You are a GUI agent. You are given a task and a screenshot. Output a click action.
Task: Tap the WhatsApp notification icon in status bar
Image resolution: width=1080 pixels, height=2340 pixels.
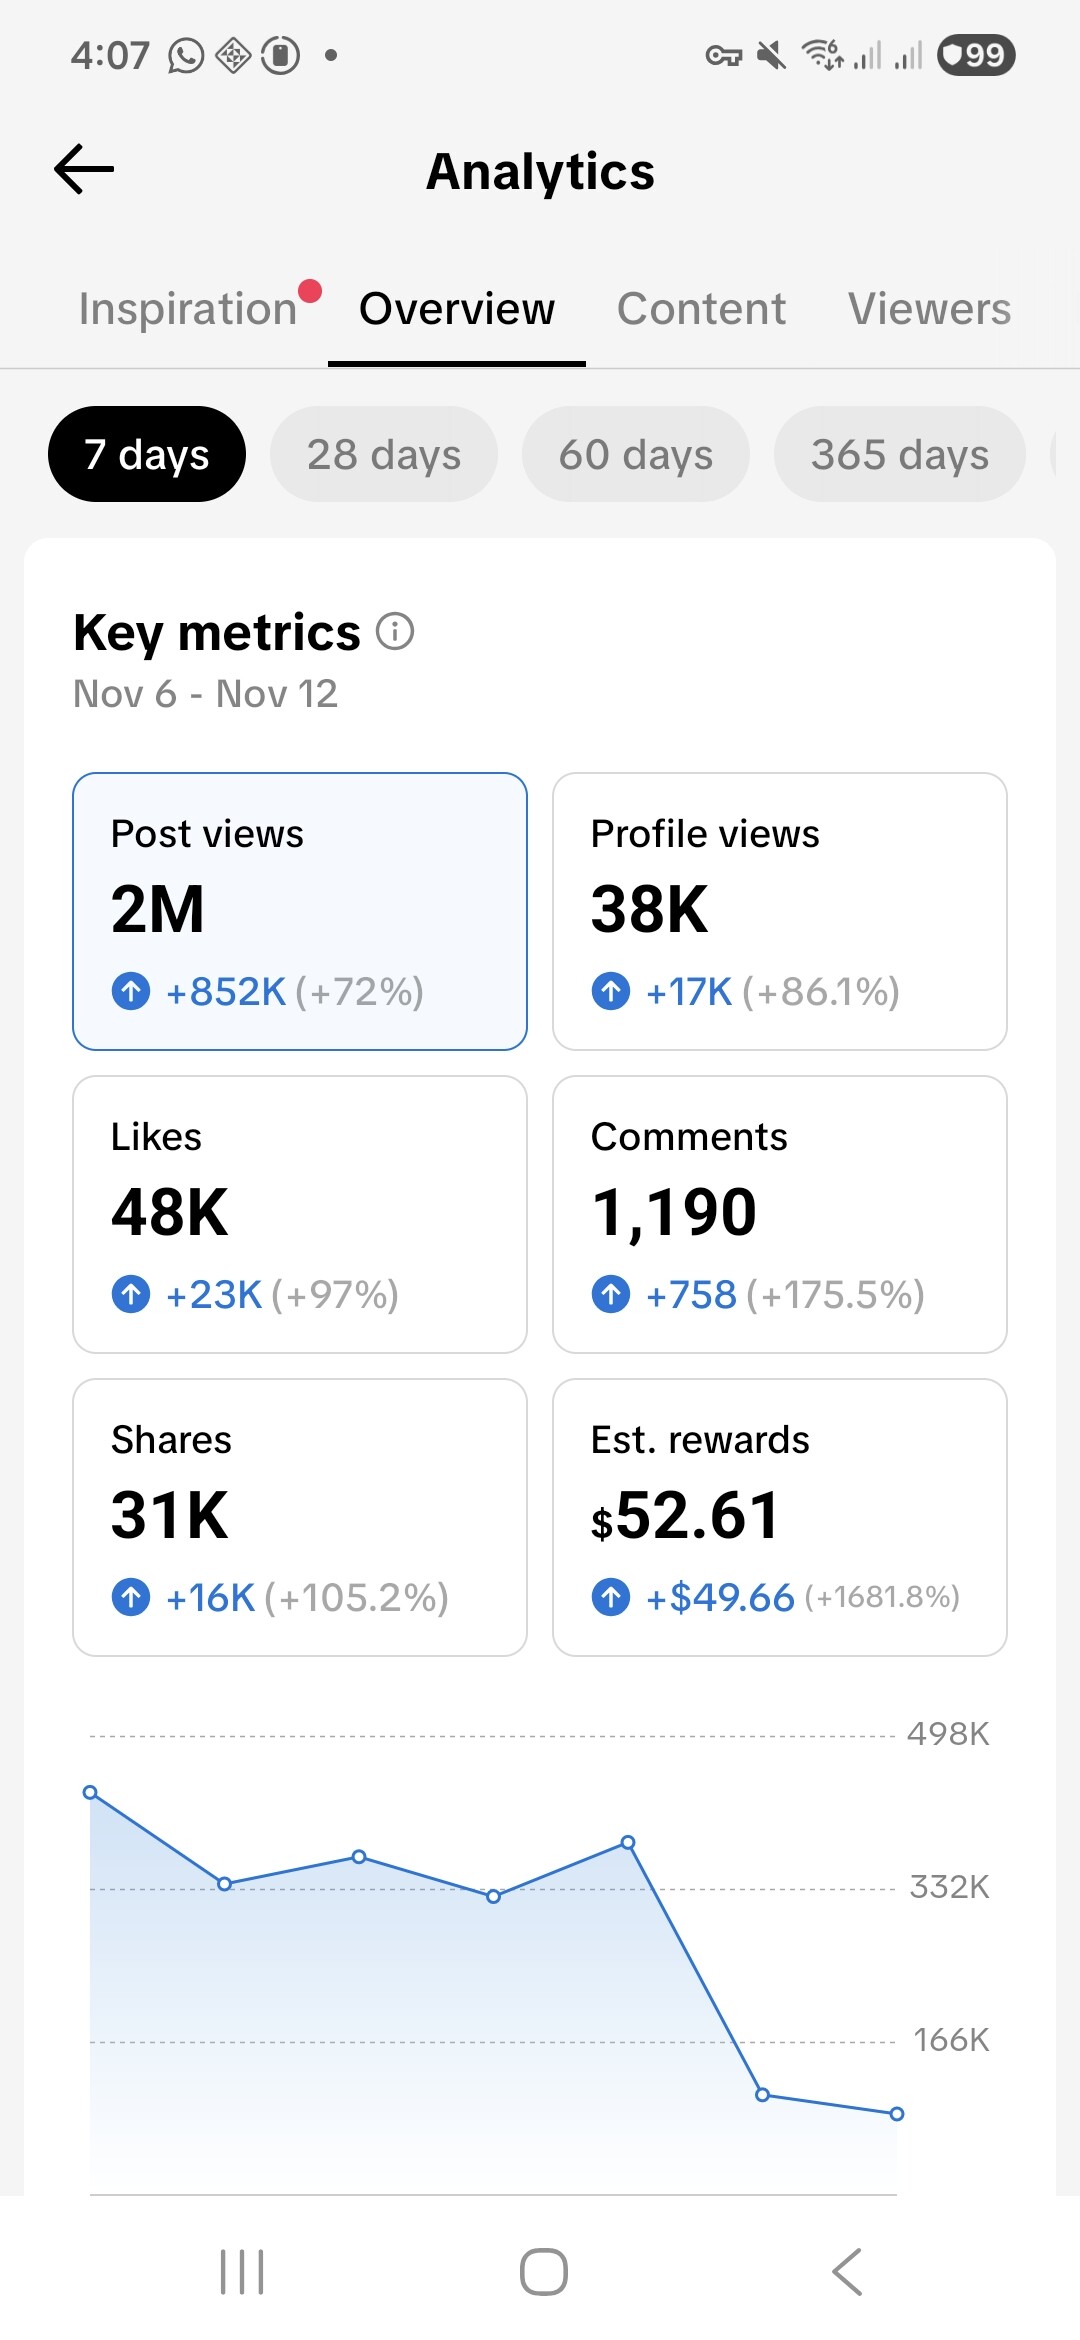[x=186, y=56]
